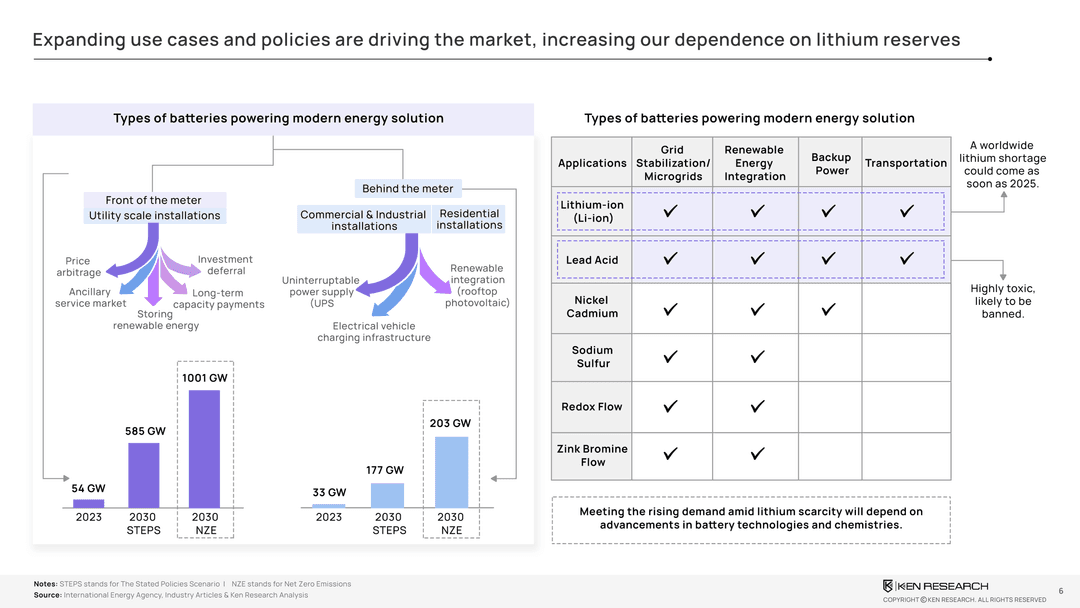This screenshot has height=608, width=1080.
Task: Click the Ken Research logo in the footer
Action: [x=934, y=585]
